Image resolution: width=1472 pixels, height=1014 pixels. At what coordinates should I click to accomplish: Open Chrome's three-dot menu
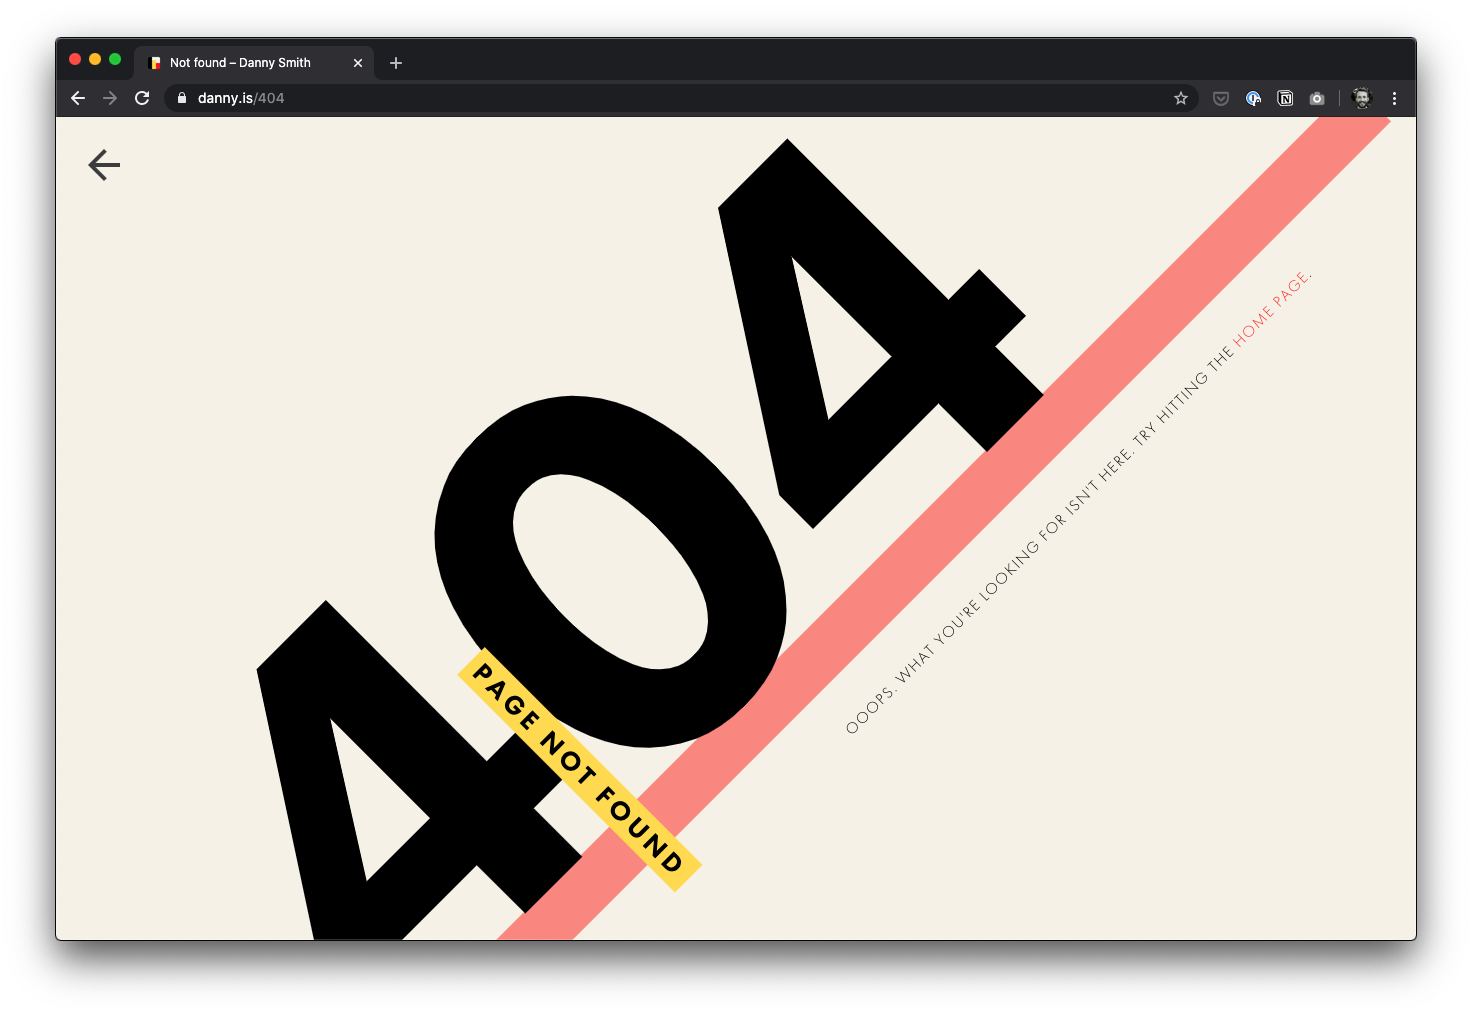tap(1394, 98)
